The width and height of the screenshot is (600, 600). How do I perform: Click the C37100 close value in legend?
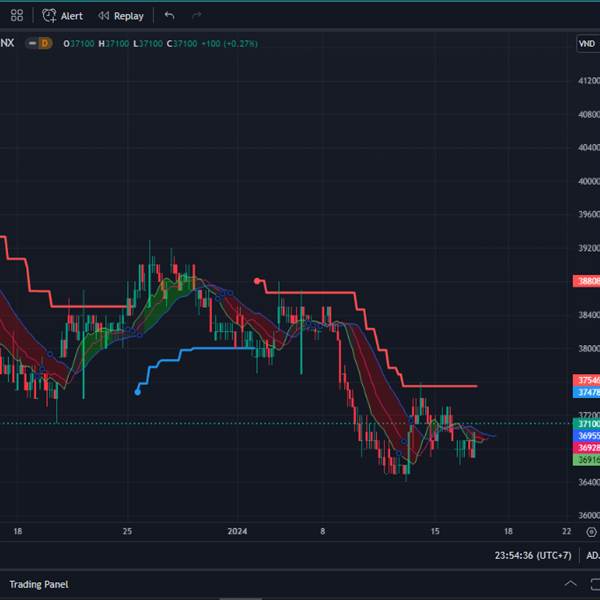point(182,44)
